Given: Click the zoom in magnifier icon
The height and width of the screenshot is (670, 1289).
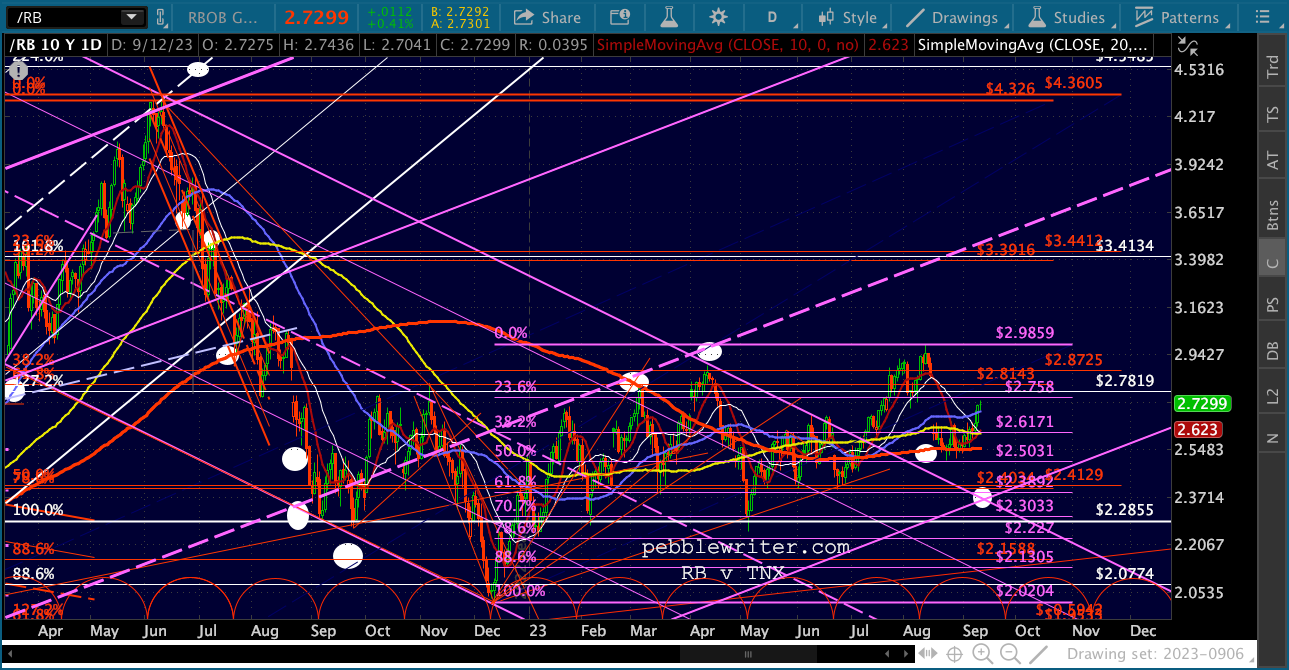Looking at the screenshot, I should click(982, 654).
